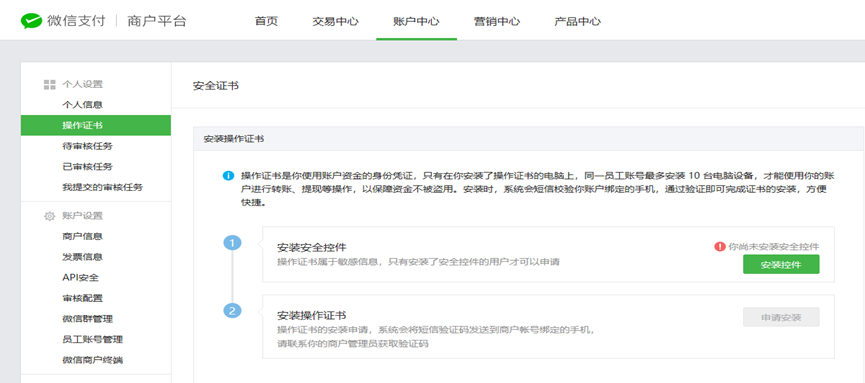Open 产品中心 tab
Screen dimensions: 865x383
[x=578, y=22]
